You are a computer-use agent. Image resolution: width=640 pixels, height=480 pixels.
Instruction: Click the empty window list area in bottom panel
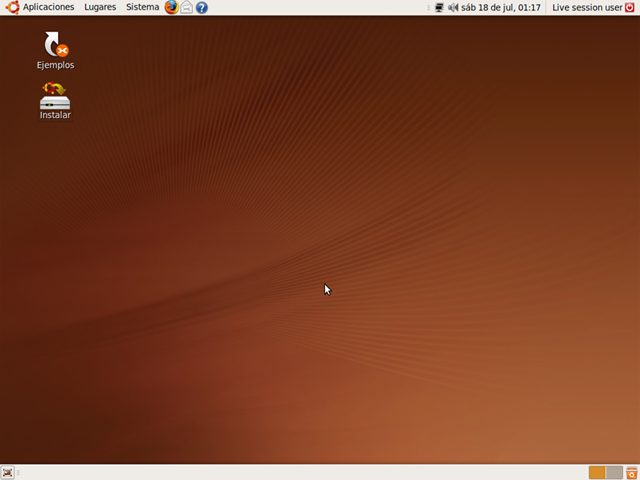pyautogui.click(x=300, y=472)
